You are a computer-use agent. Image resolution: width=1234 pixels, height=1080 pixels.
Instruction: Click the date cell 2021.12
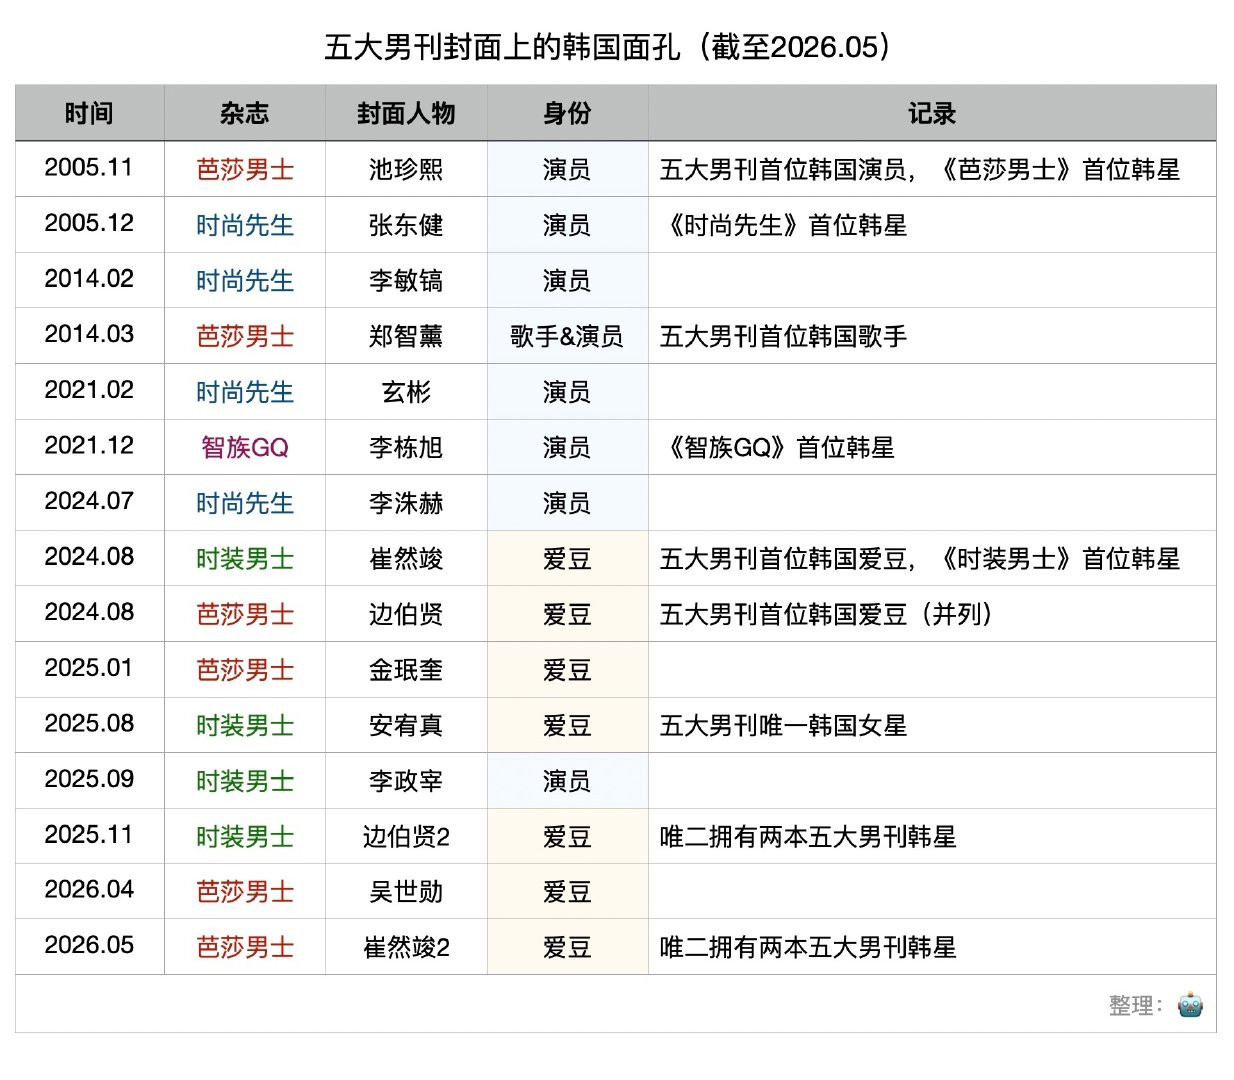pyautogui.click(x=89, y=446)
